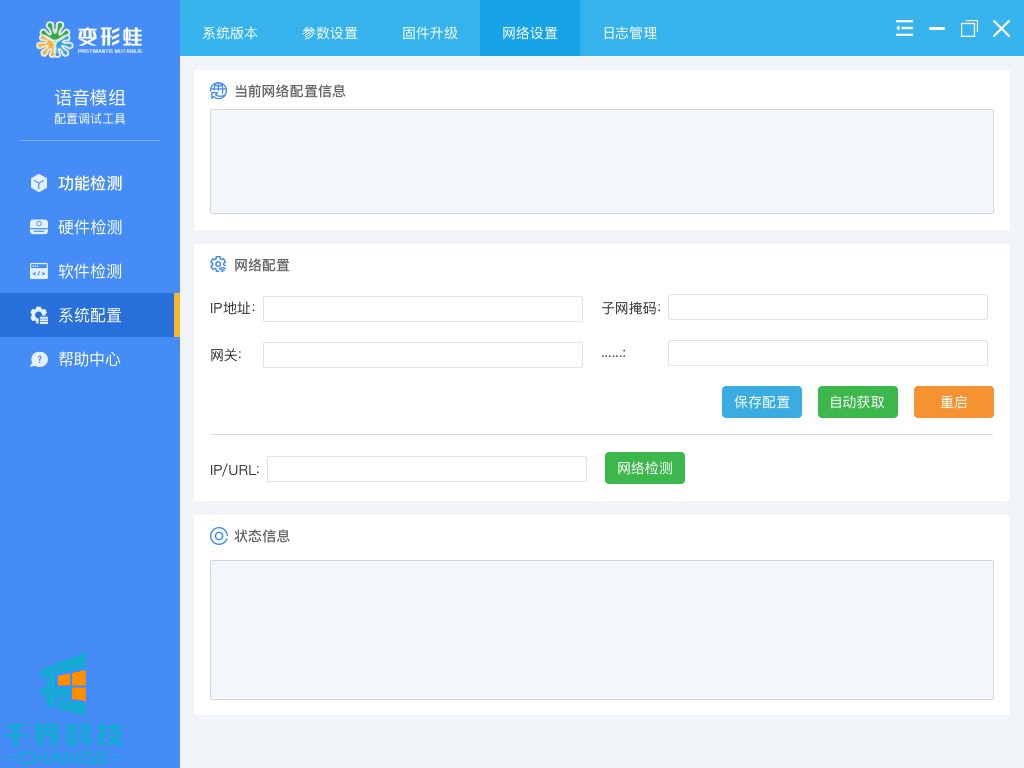The height and width of the screenshot is (768, 1024).
Task: Click the globe icon beside 当前网络配置信息
Action: pos(219,91)
